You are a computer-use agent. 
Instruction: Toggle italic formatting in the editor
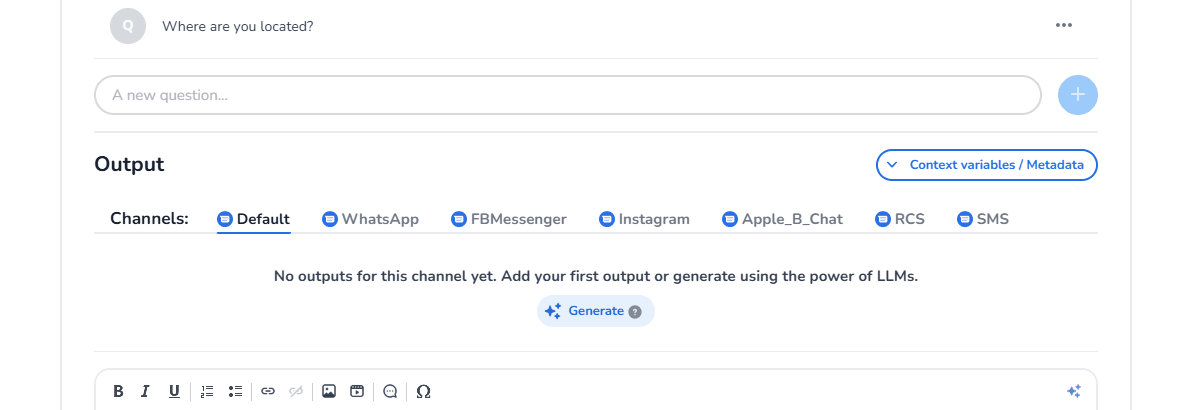(145, 391)
